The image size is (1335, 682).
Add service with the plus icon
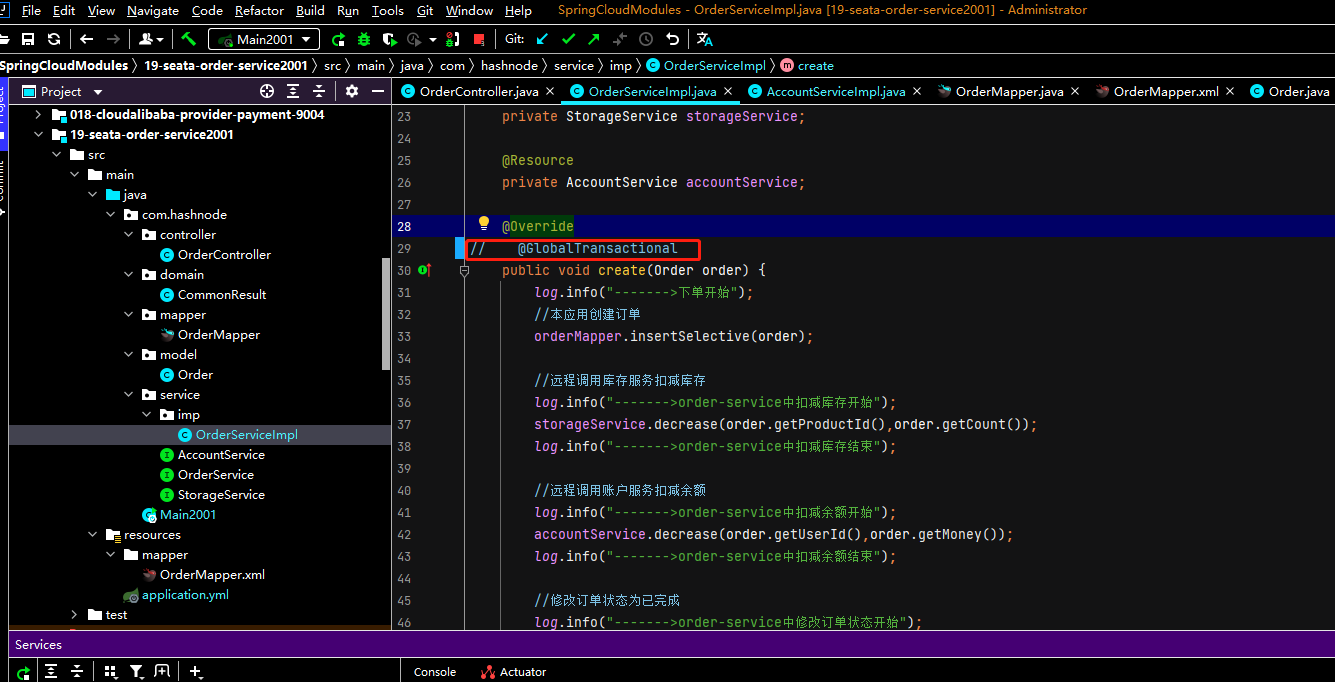click(x=195, y=672)
